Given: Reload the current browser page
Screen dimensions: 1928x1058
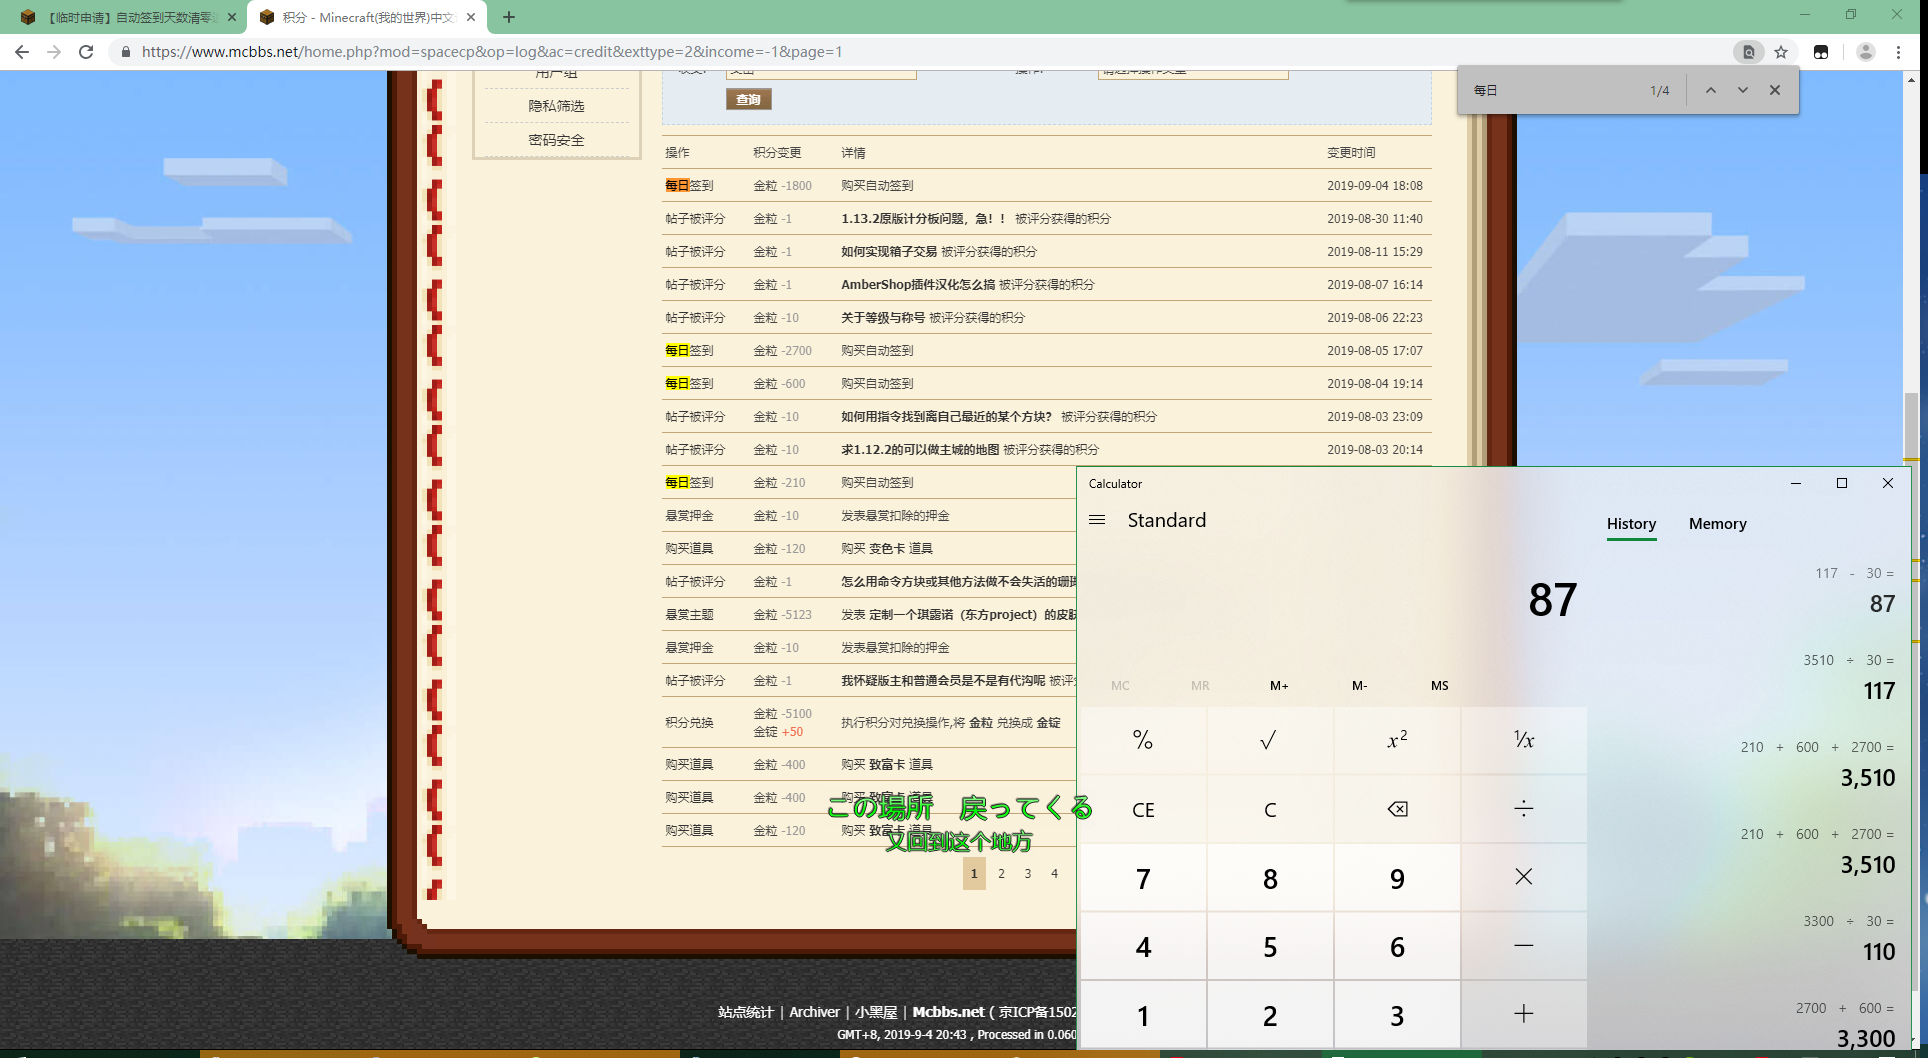Looking at the screenshot, I should (x=86, y=52).
